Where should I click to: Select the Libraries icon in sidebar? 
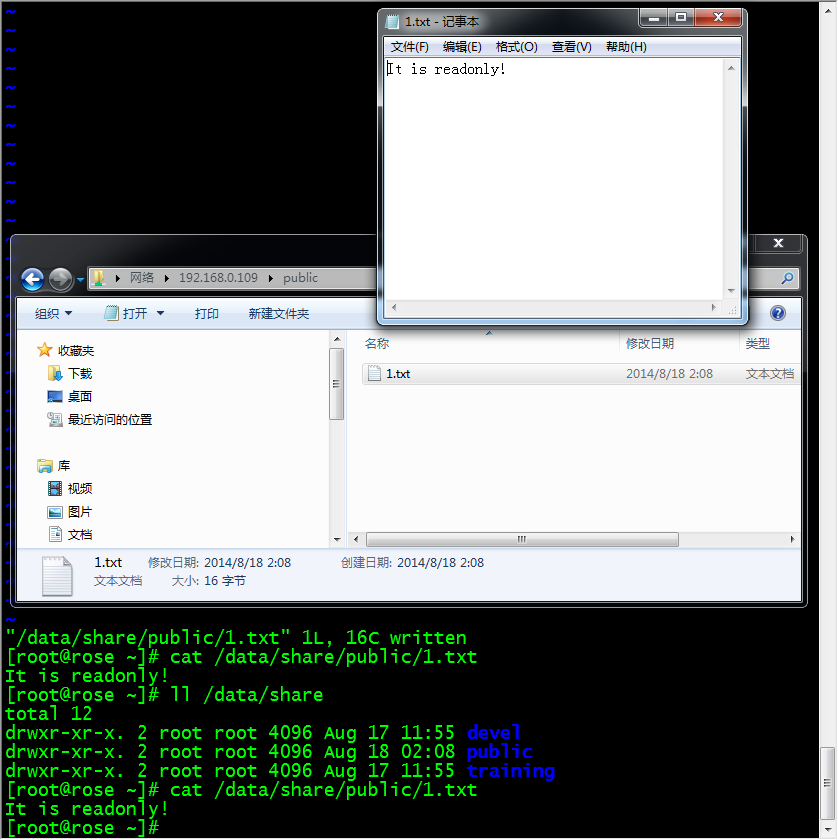pos(45,466)
